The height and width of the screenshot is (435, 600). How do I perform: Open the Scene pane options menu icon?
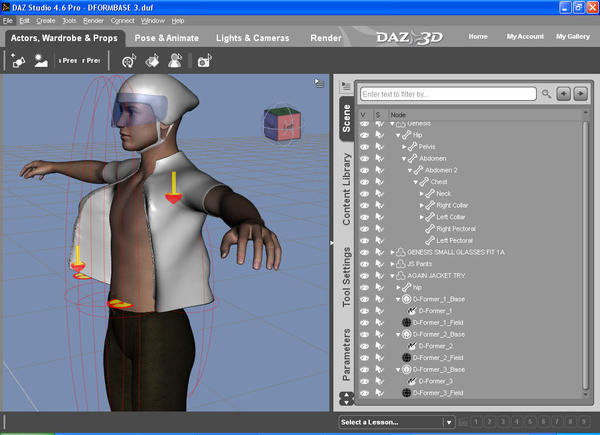point(346,86)
